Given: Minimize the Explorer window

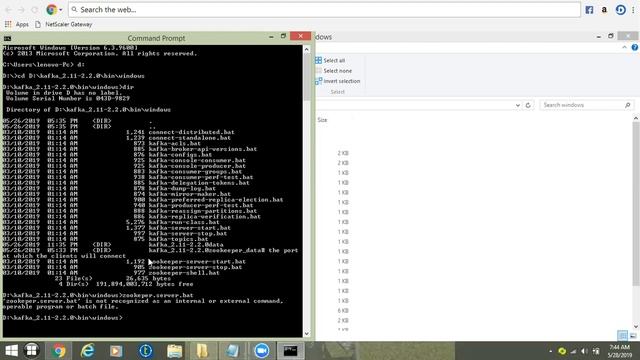Looking at the screenshot, I should click(x=599, y=37).
